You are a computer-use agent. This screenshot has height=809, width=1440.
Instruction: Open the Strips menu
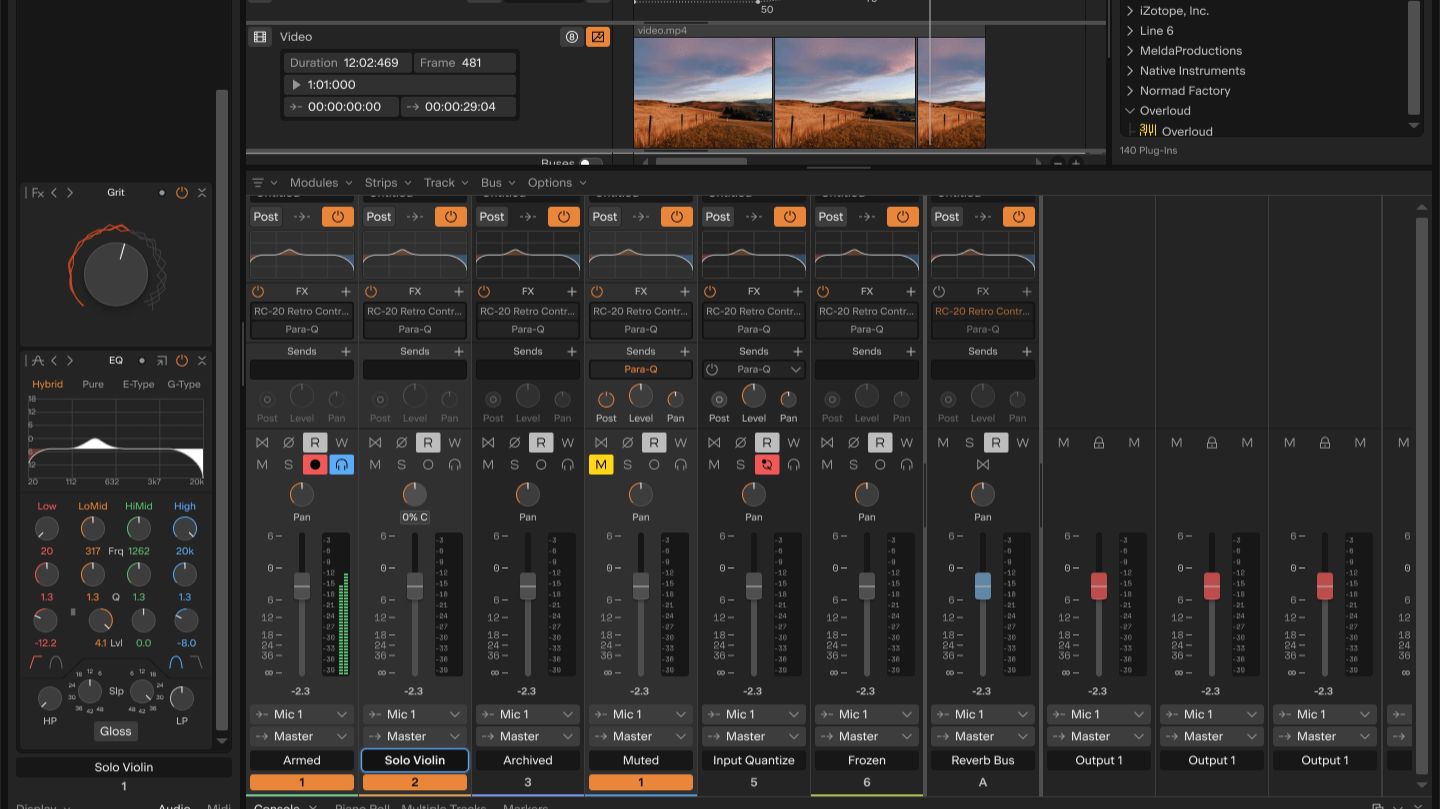point(388,183)
